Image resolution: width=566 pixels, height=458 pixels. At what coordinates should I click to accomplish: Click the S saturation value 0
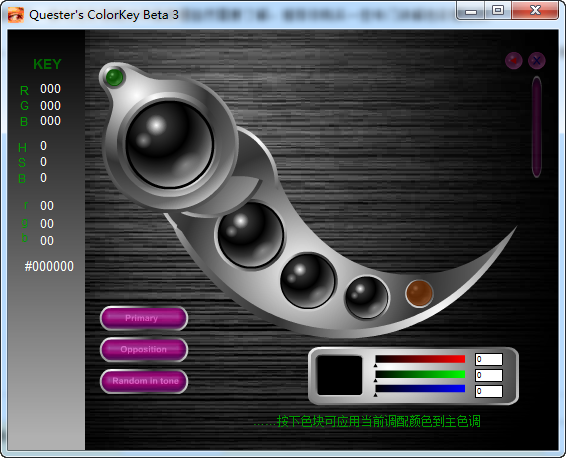(x=43, y=162)
